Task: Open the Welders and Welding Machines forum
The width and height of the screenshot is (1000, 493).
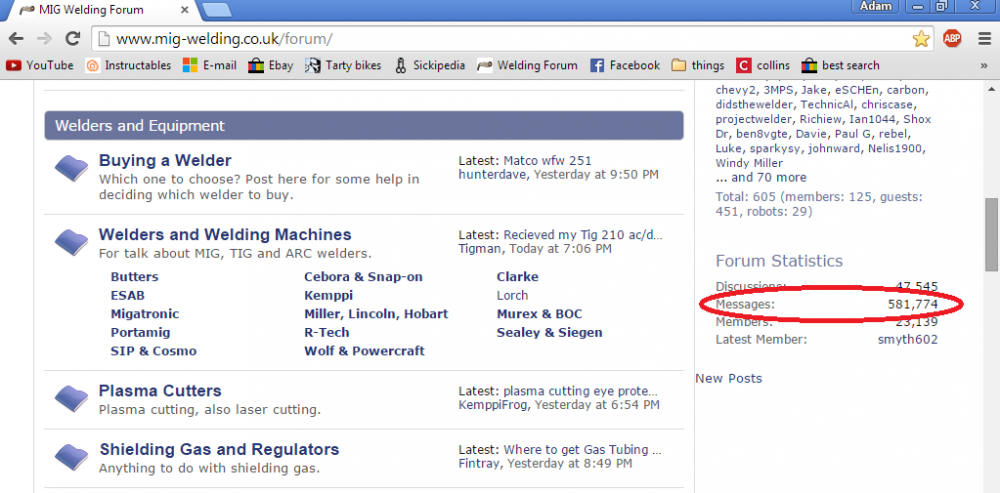Action: point(225,234)
